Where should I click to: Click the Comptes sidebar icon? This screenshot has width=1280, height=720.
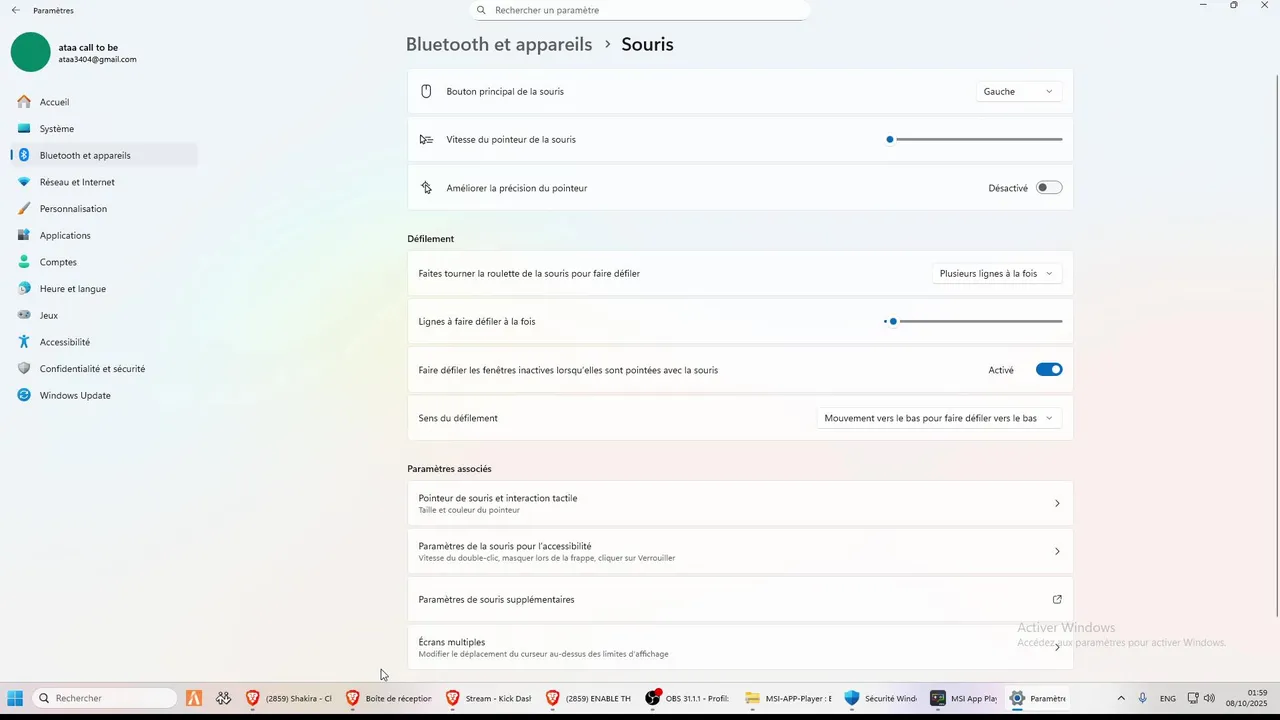click(x=24, y=262)
